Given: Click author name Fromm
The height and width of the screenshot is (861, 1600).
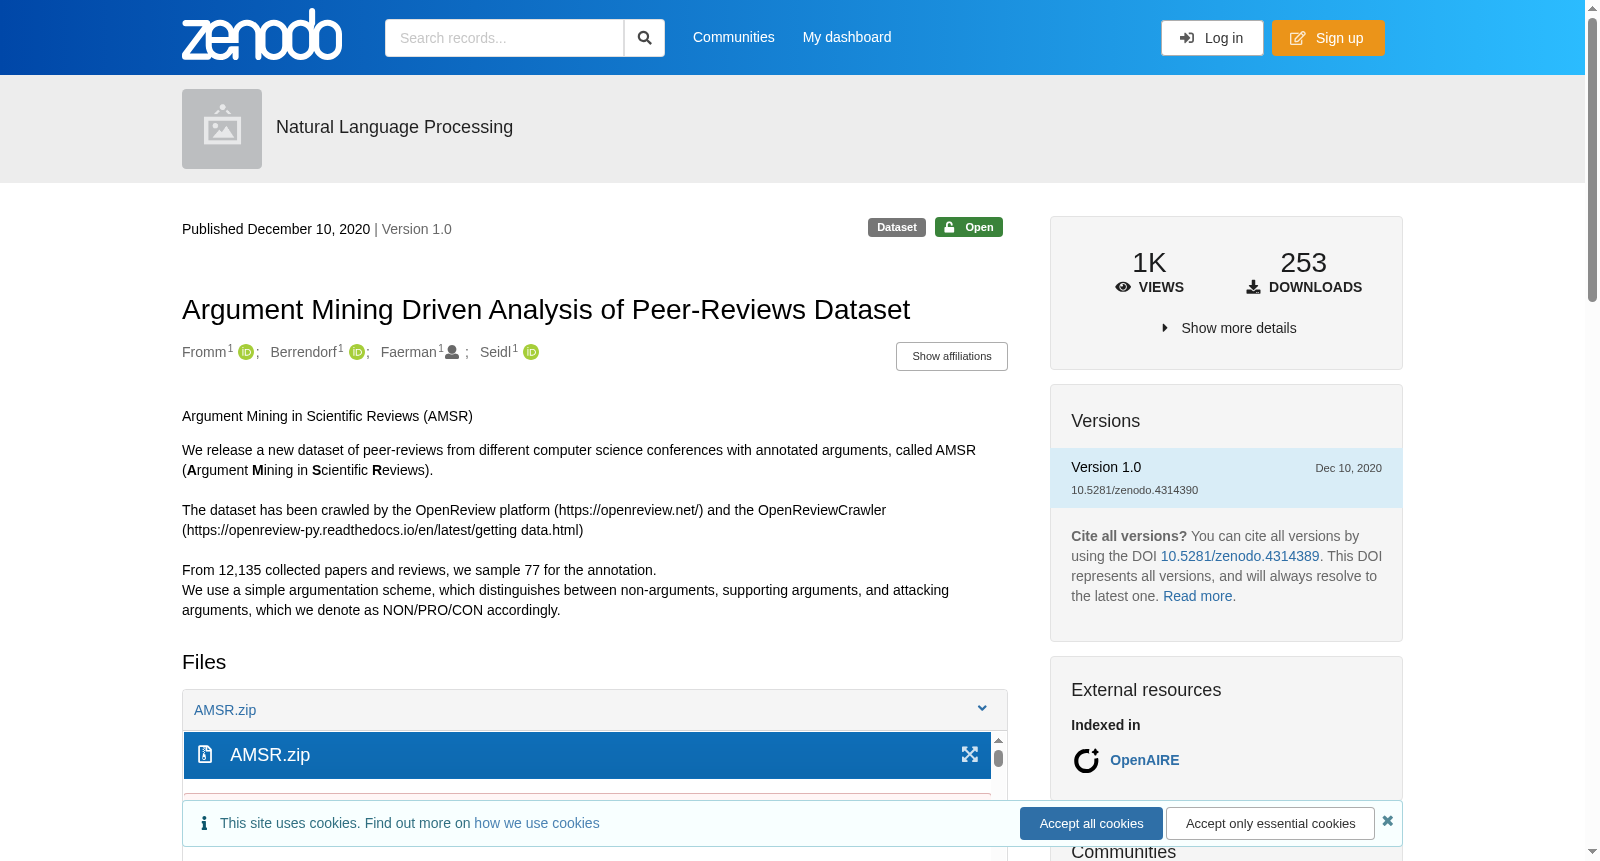Looking at the screenshot, I should point(204,352).
